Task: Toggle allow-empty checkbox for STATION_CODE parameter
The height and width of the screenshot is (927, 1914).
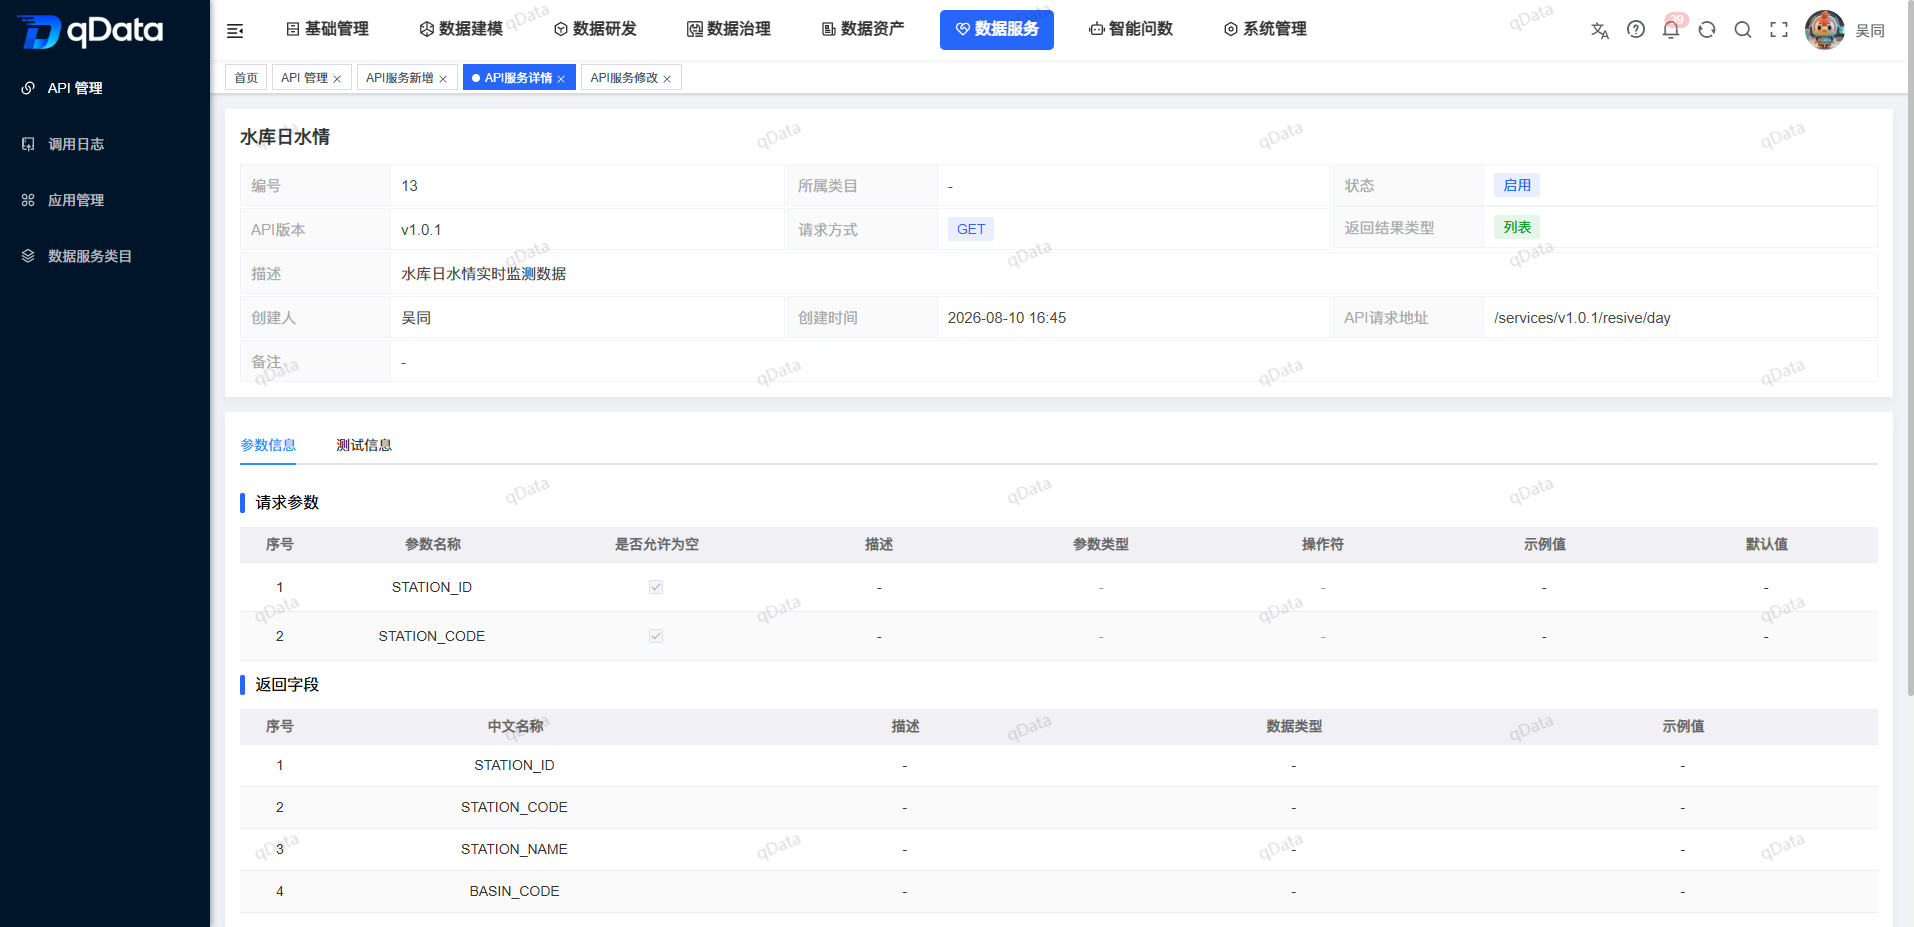Action: 656,636
